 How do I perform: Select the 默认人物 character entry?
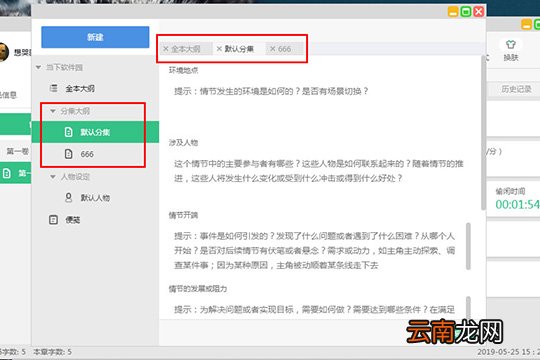click(95, 198)
